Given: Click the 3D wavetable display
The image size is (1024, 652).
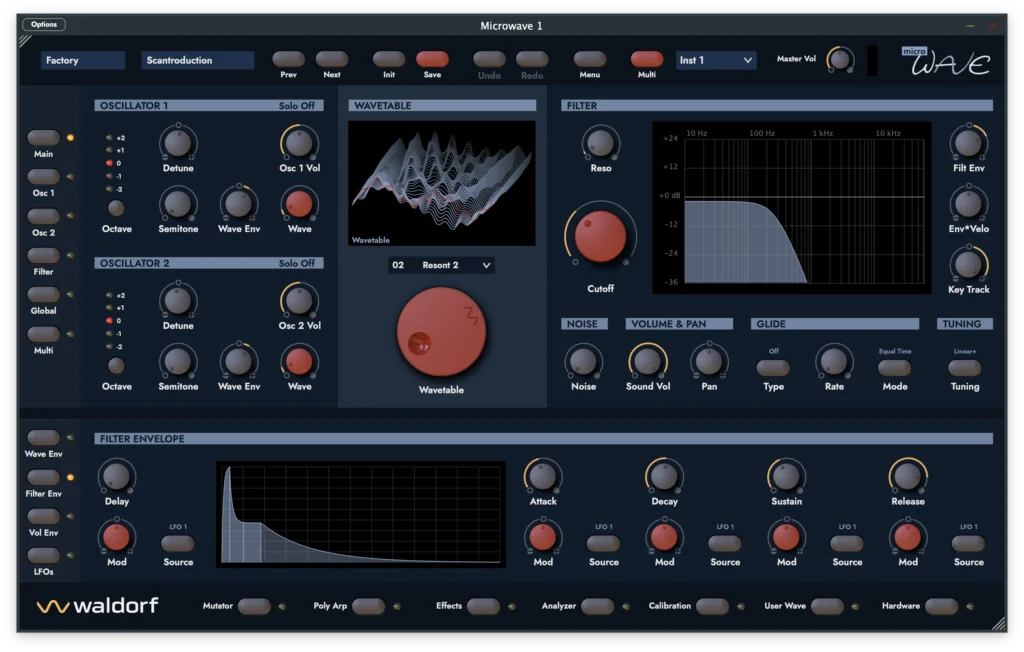Looking at the screenshot, I should 441,183.
